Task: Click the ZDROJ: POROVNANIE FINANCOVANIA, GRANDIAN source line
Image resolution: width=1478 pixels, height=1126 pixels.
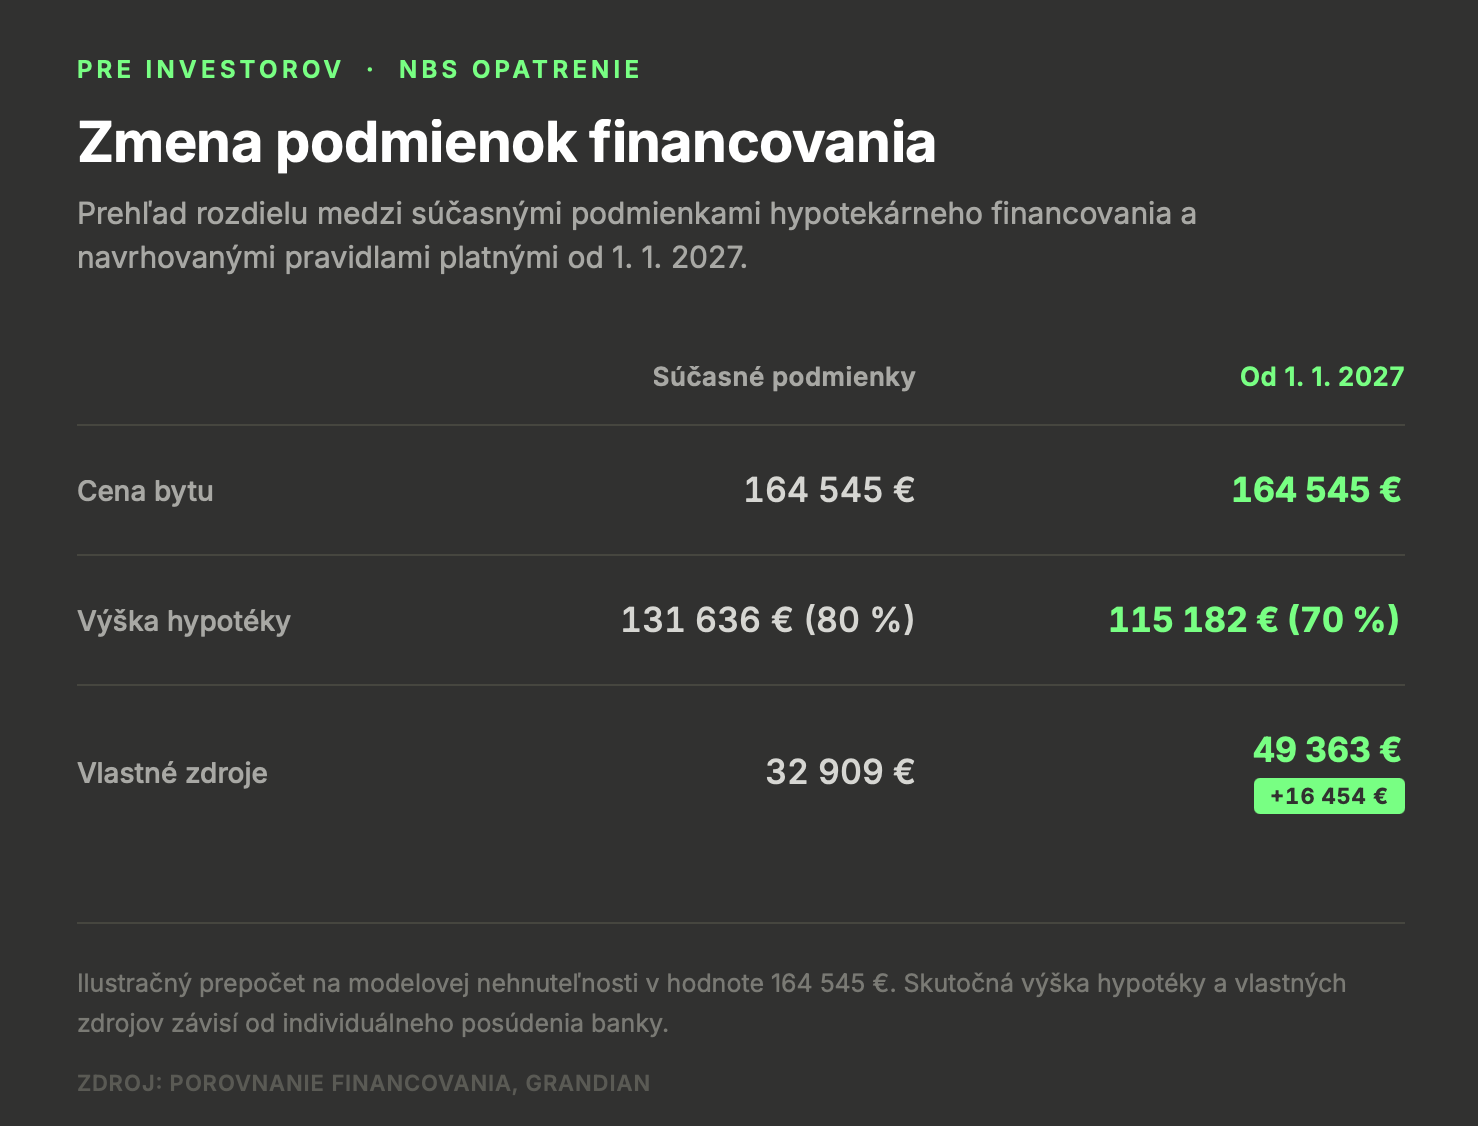Action: tap(364, 1083)
